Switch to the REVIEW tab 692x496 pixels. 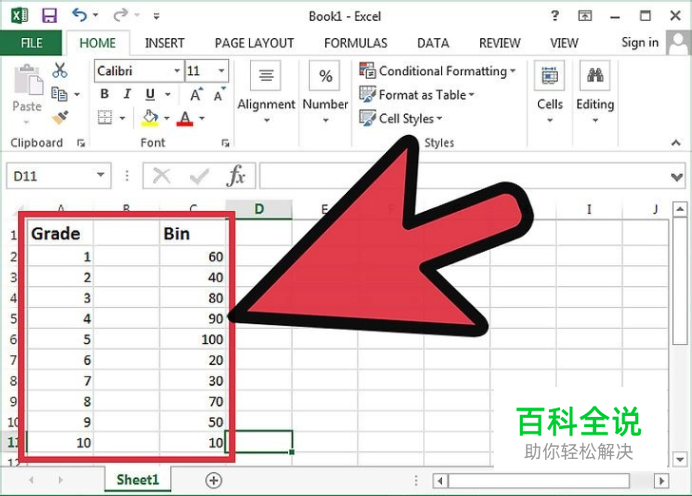click(500, 43)
